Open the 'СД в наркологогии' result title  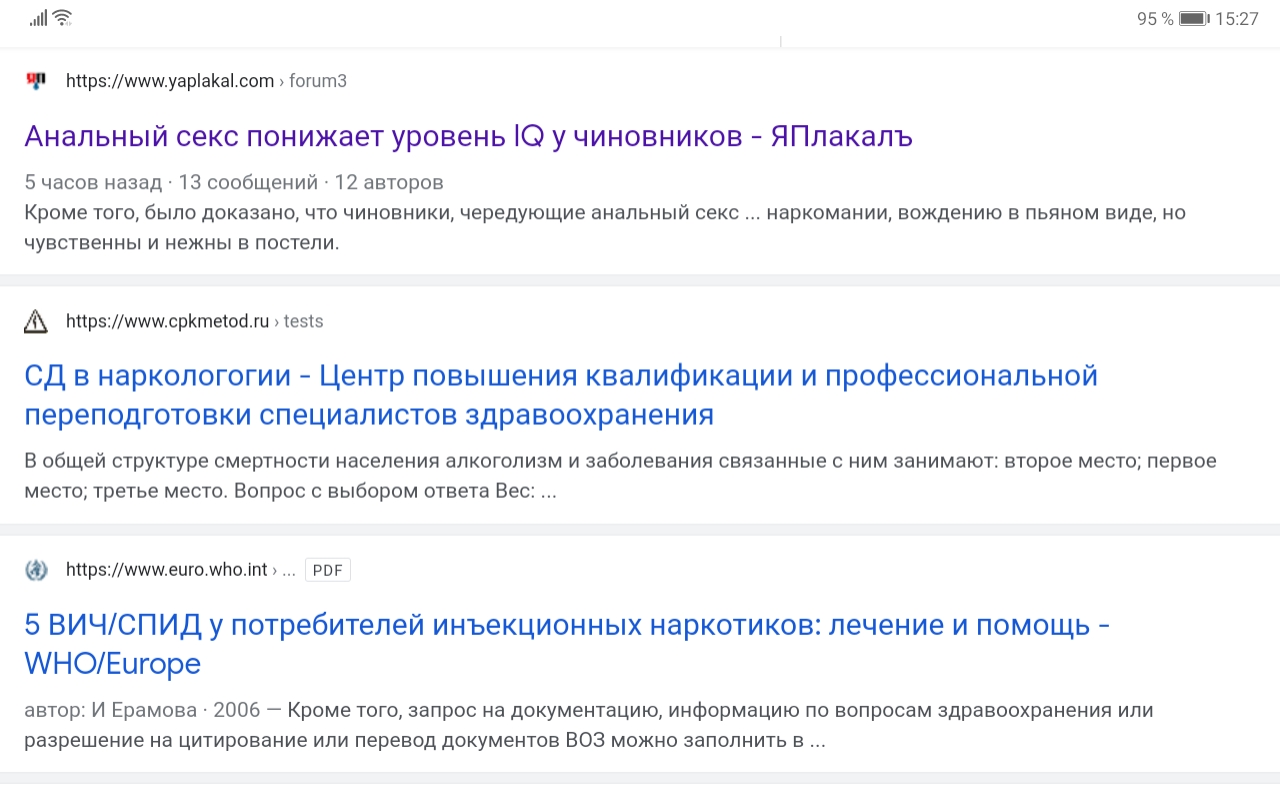pyautogui.click(x=561, y=395)
